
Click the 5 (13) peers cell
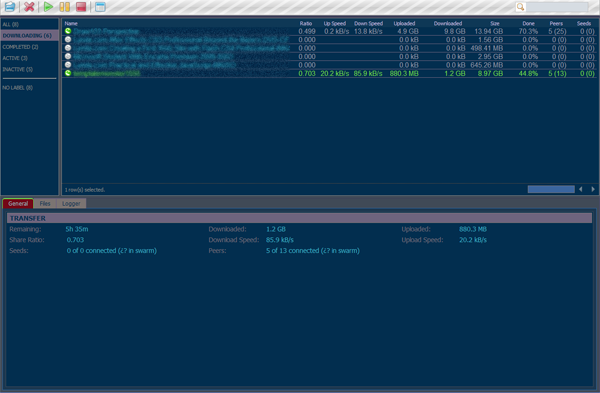[x=557, y=73]
